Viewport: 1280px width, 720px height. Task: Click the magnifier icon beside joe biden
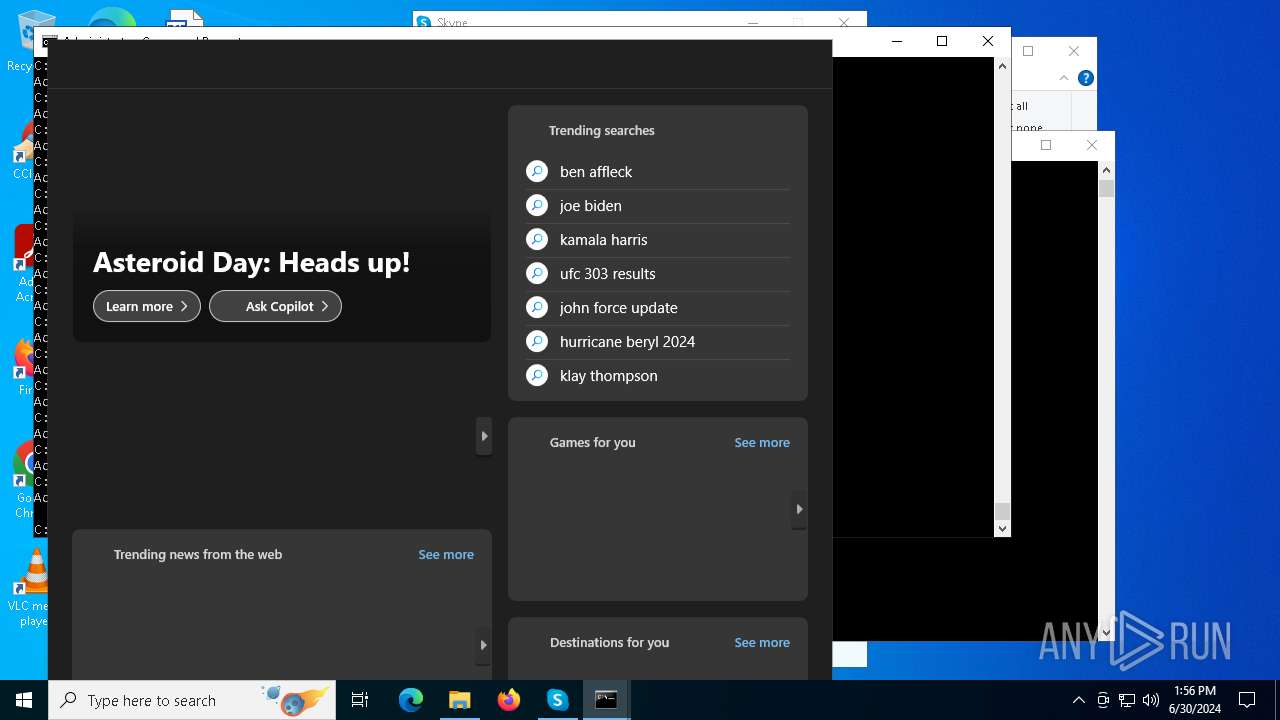pos(537,206)
